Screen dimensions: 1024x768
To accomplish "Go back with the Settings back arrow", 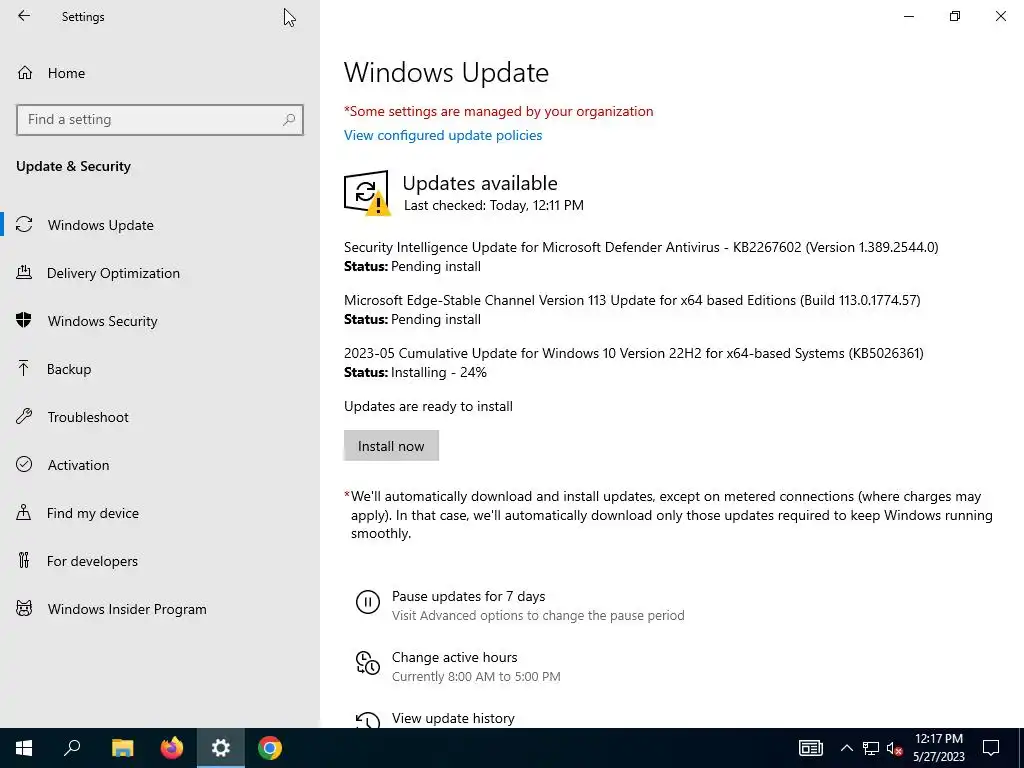I will click(24, 16).
